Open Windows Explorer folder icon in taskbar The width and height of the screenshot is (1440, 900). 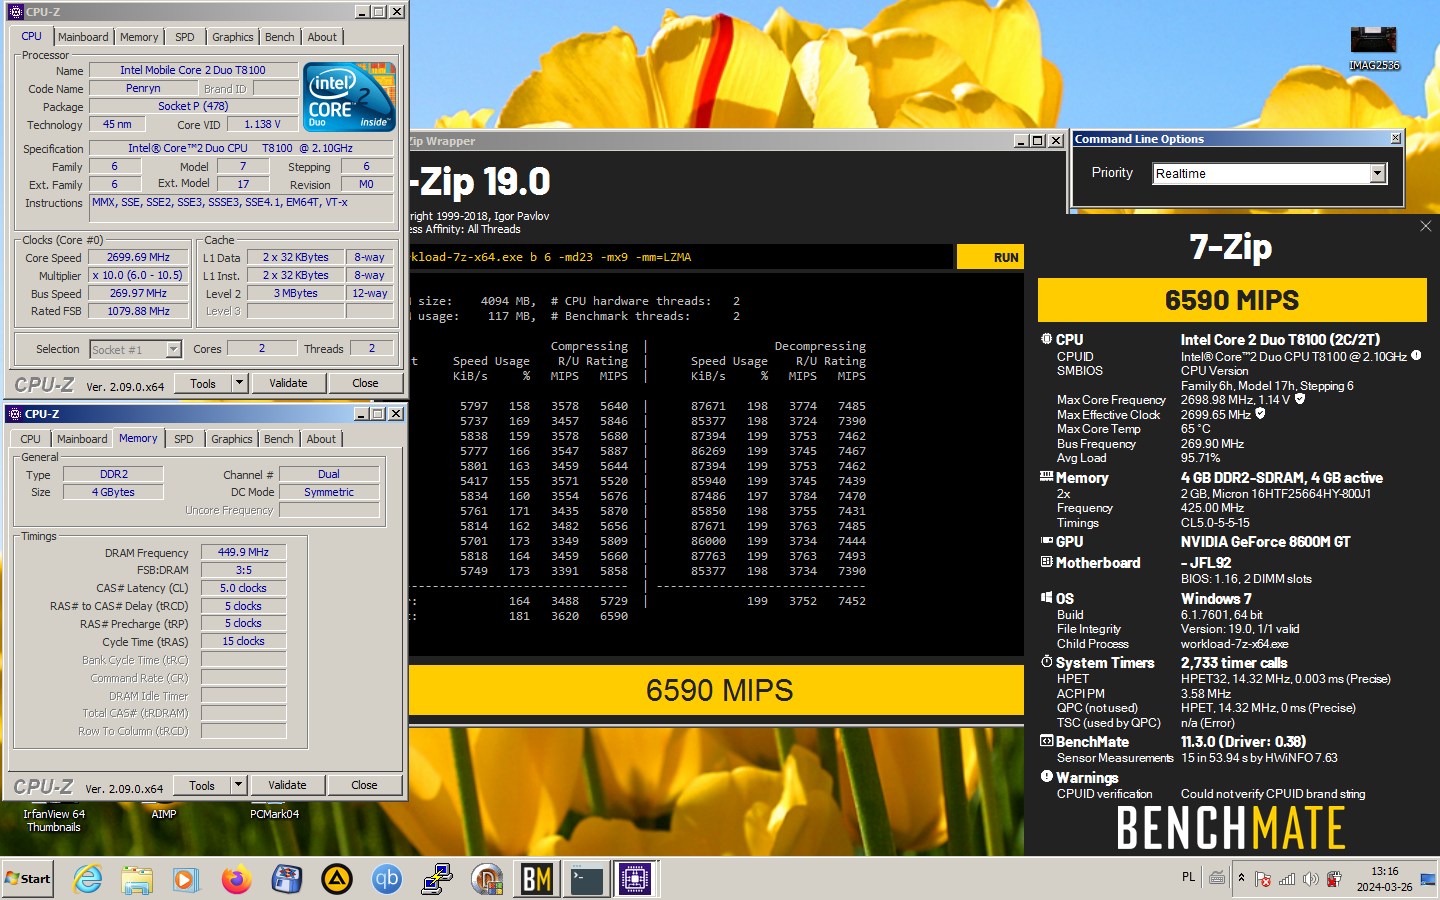point(137,879)
